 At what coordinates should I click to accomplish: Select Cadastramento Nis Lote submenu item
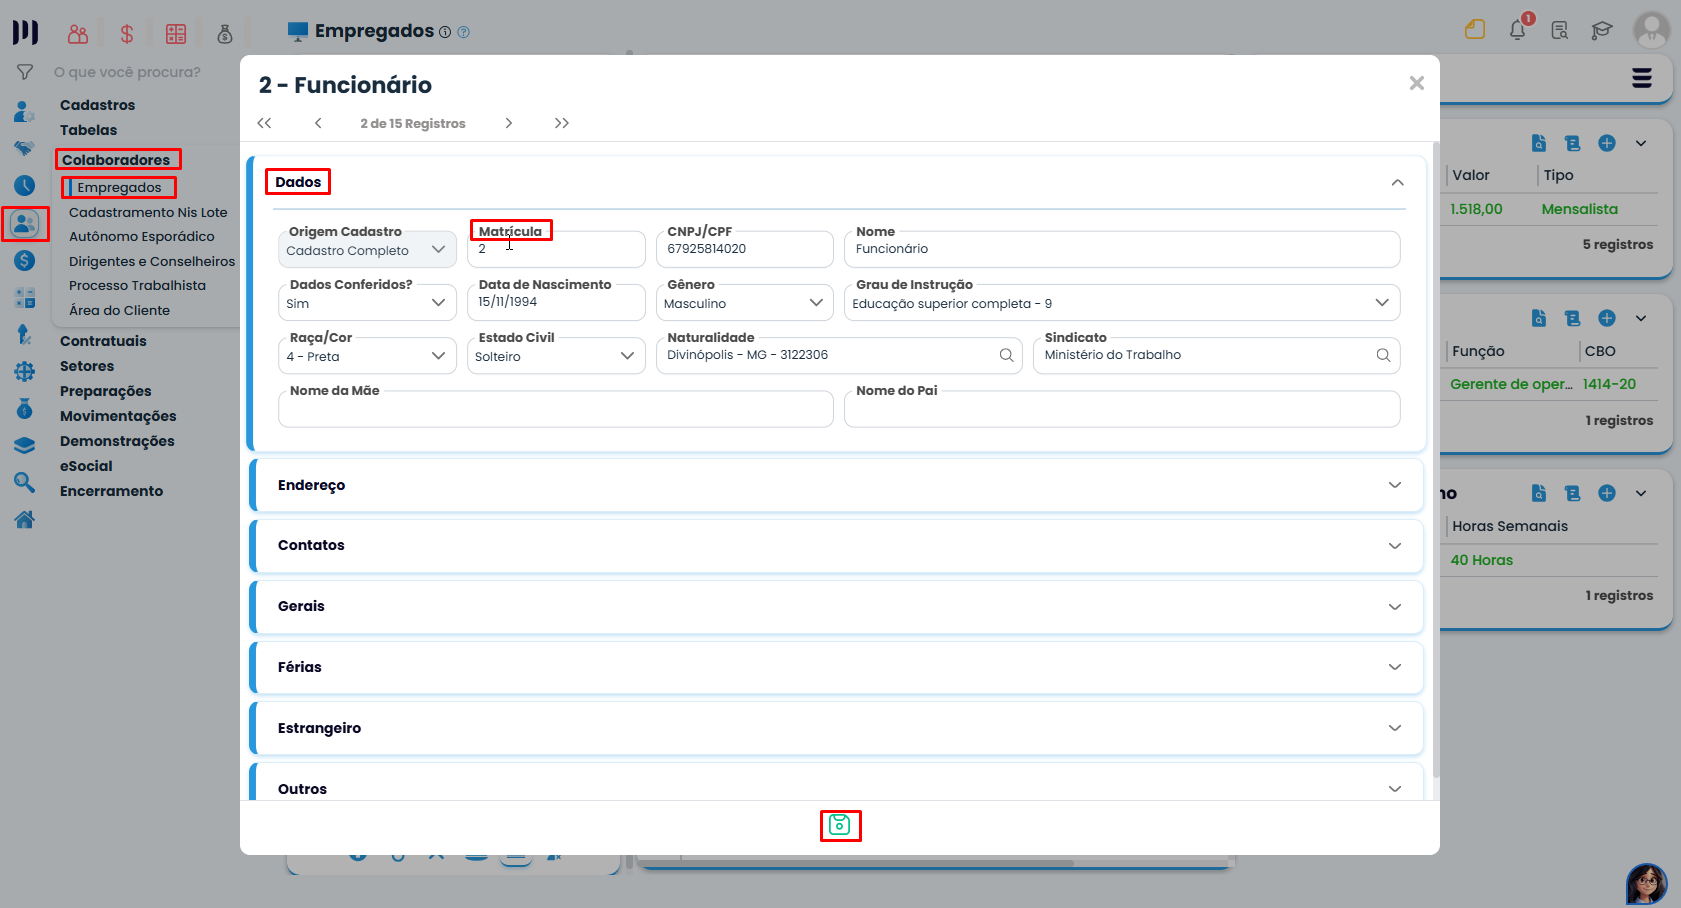pyautogui.click(x=148, y=212)
